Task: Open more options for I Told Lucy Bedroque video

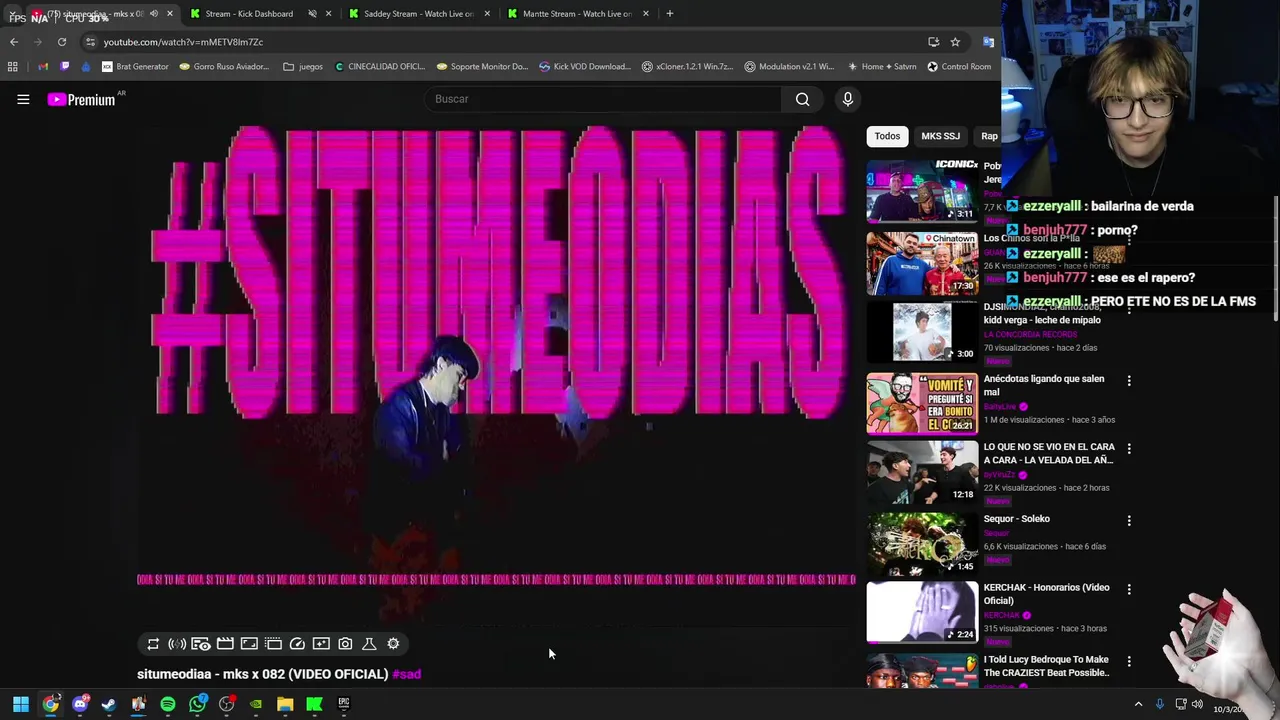Action: (x=1129, y=661)
